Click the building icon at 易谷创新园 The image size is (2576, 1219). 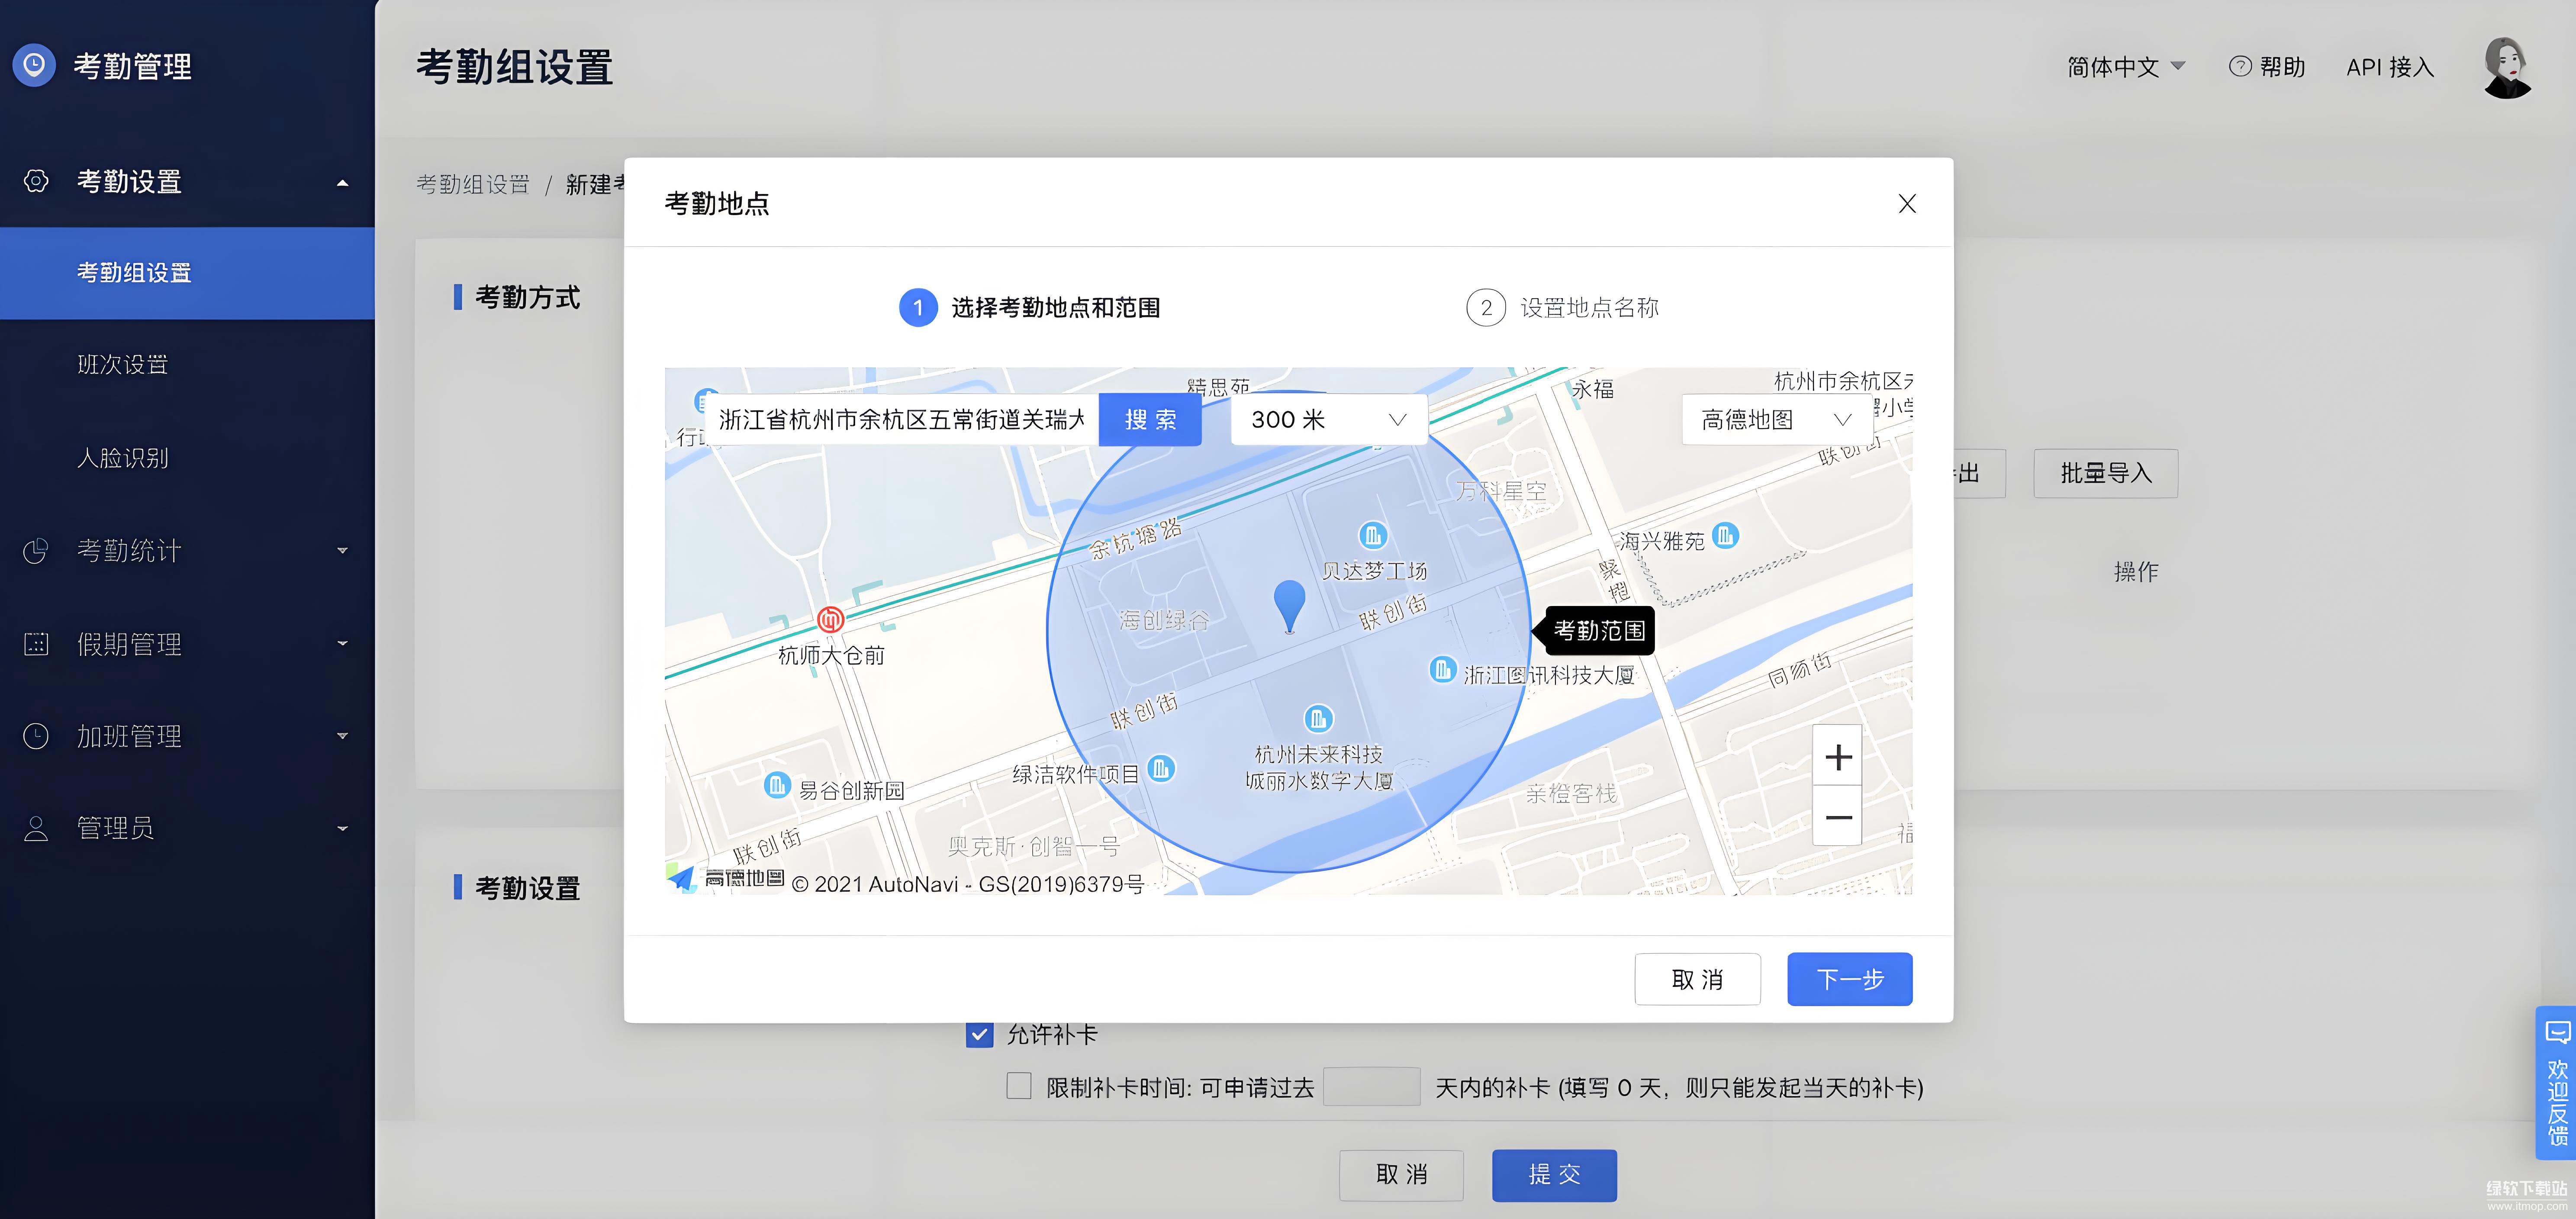[x=777, y=785]
